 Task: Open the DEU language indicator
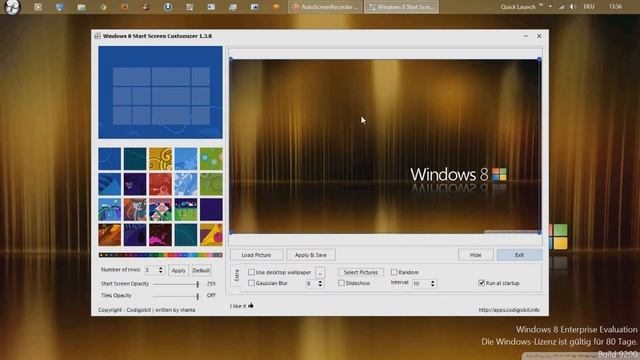pyautogui.click(x=589, y=7)
